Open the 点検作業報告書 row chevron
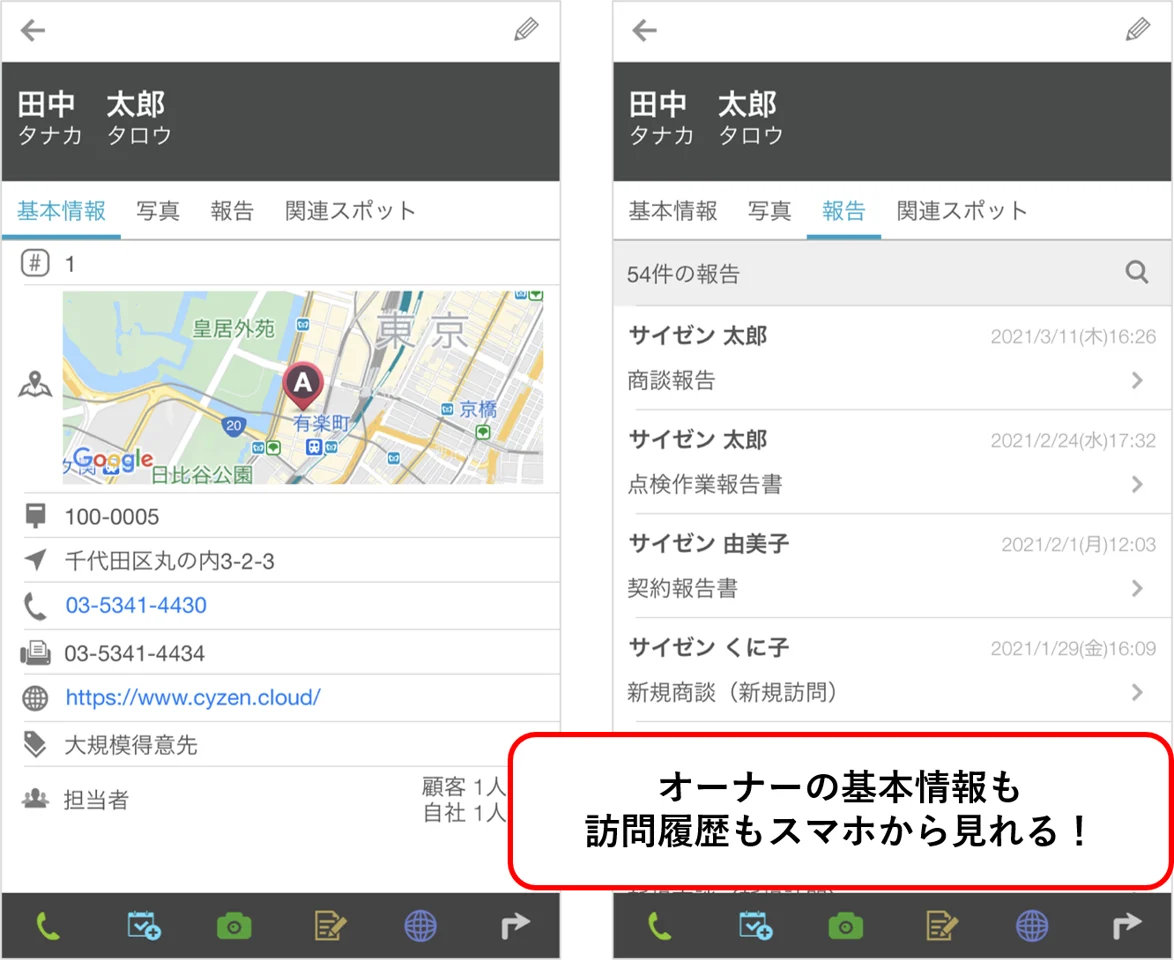Image resolution: width=1174 pixels, height=960 pixels. tap(1137, 484)
